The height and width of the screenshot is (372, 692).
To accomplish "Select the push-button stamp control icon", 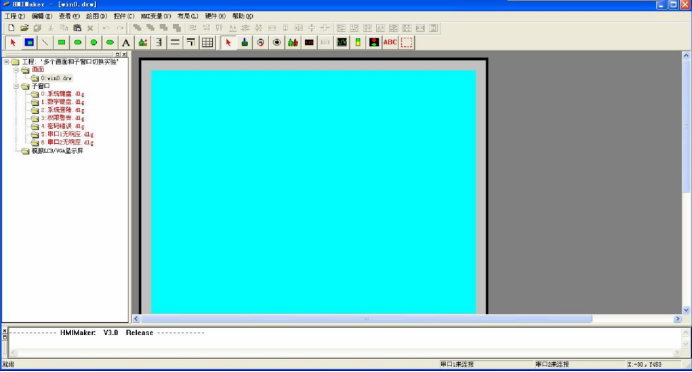I will tap(244, 42).
